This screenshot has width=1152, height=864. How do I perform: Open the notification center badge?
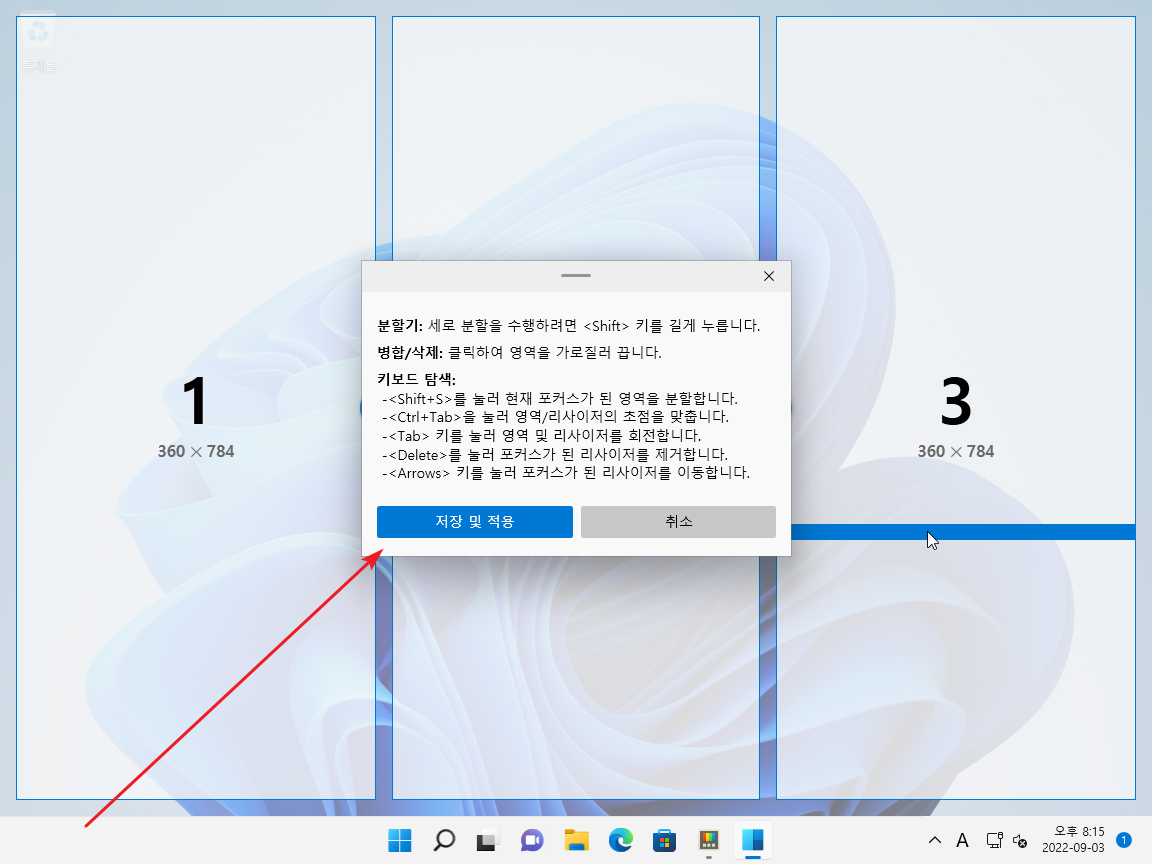(x=1123, y=840)
